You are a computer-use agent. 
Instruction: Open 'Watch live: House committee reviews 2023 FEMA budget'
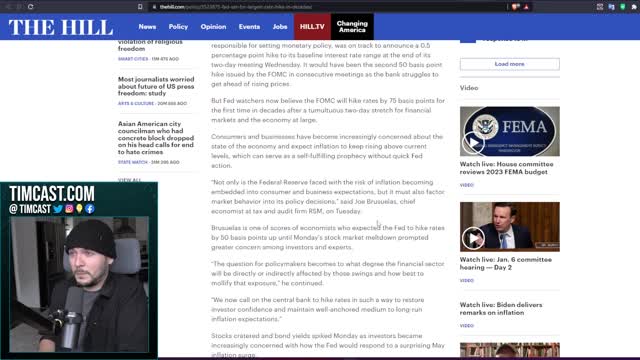coord(507,168)
